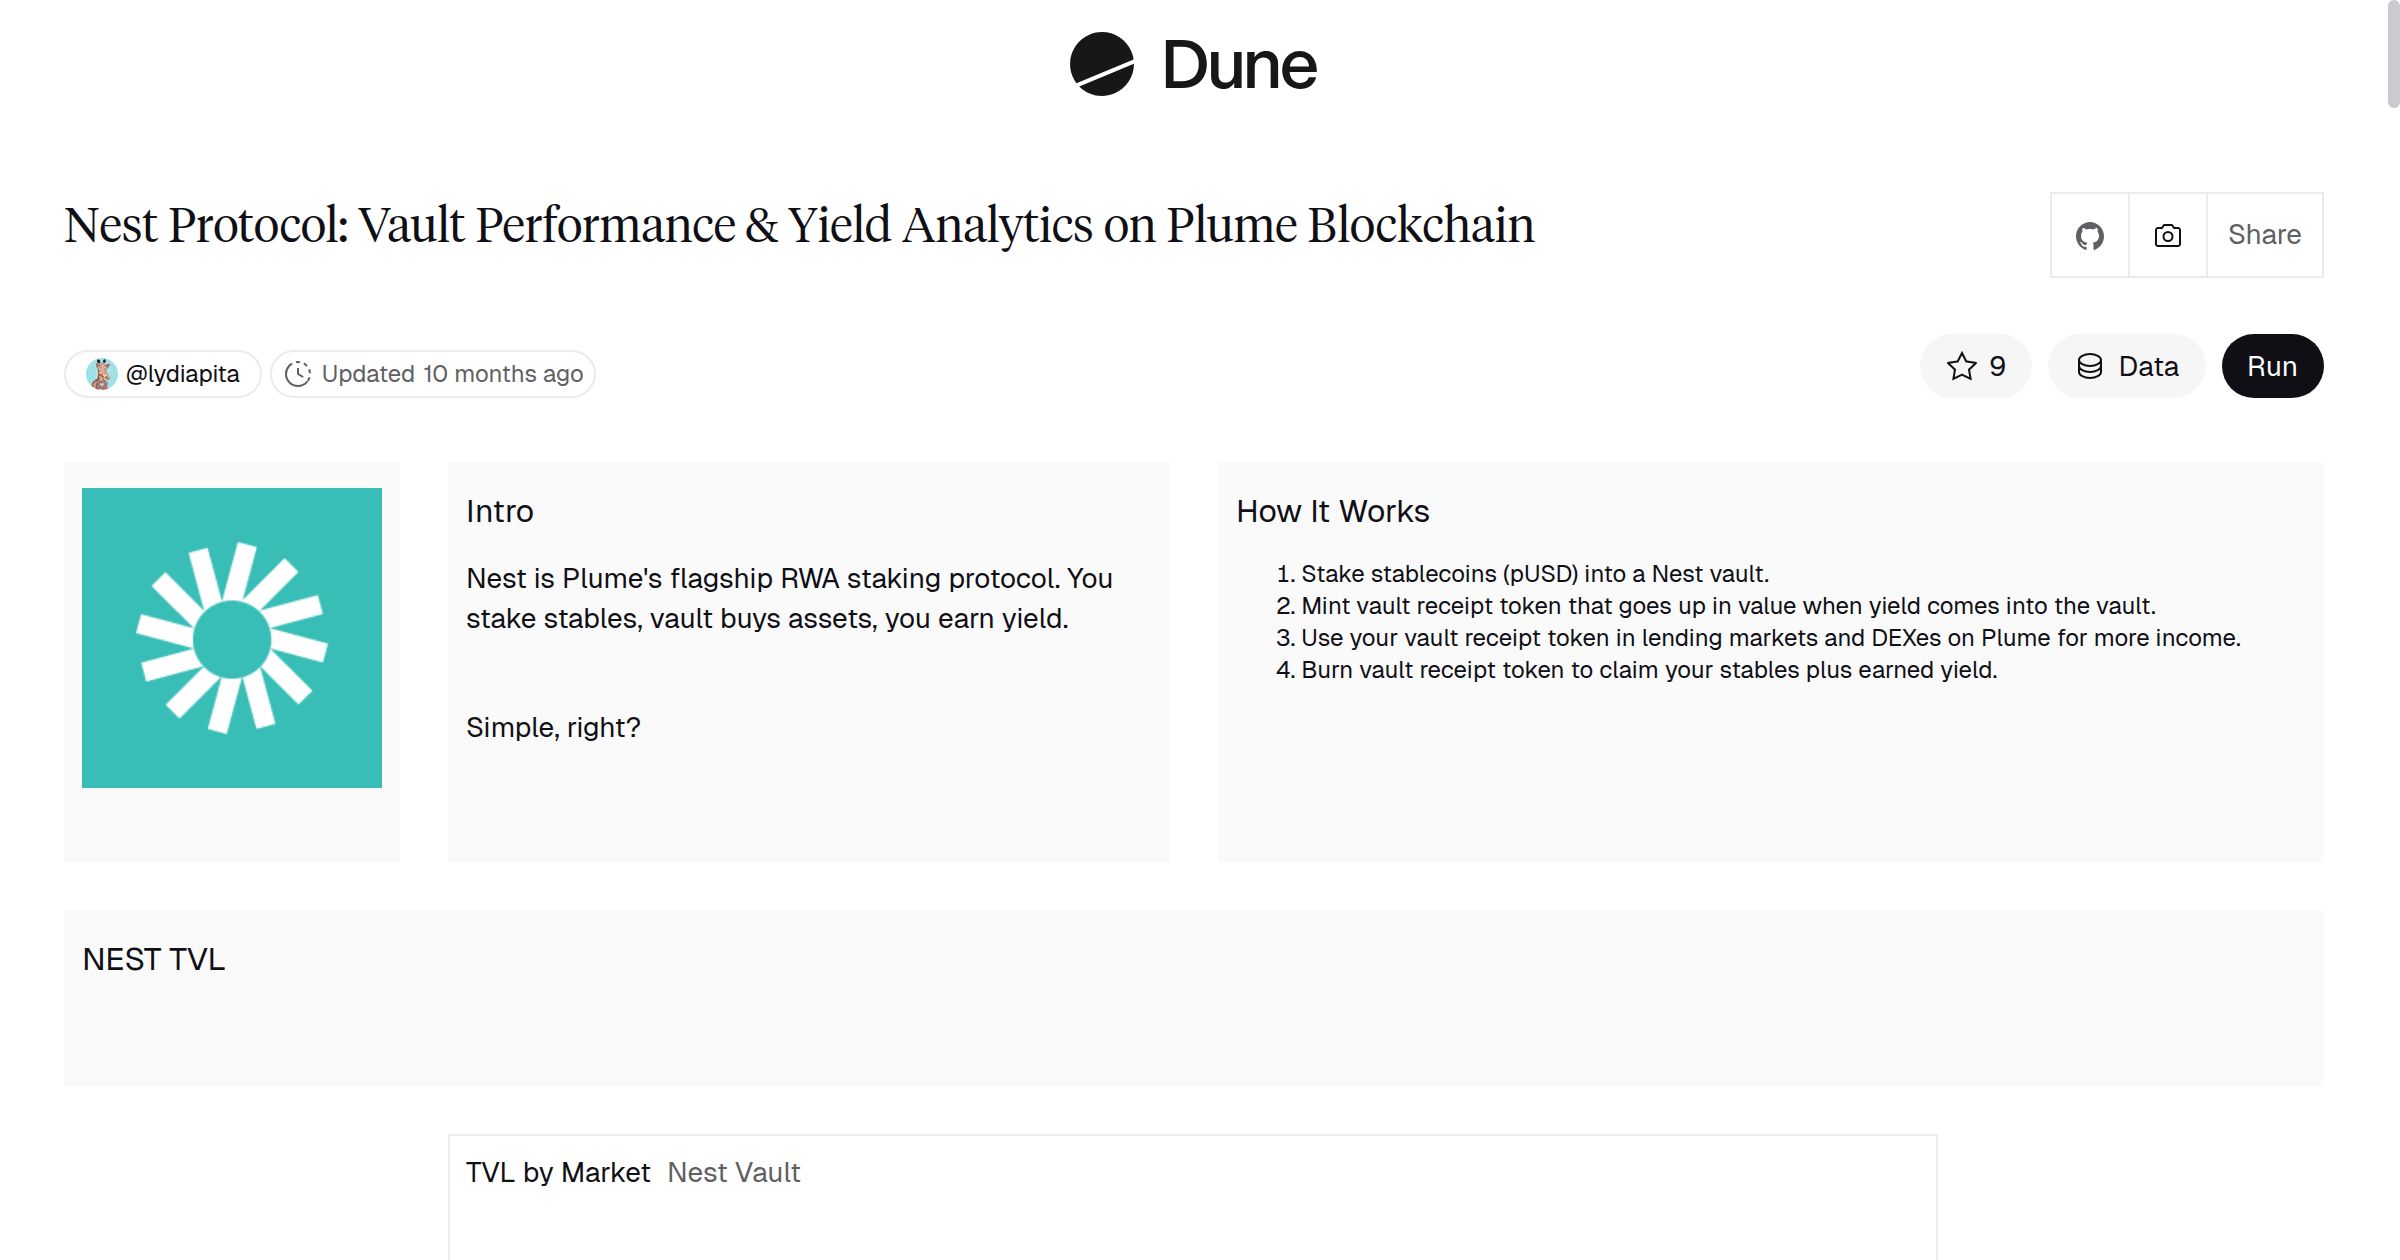Click the 'TVL by Market' widget title

point(558,1171)
